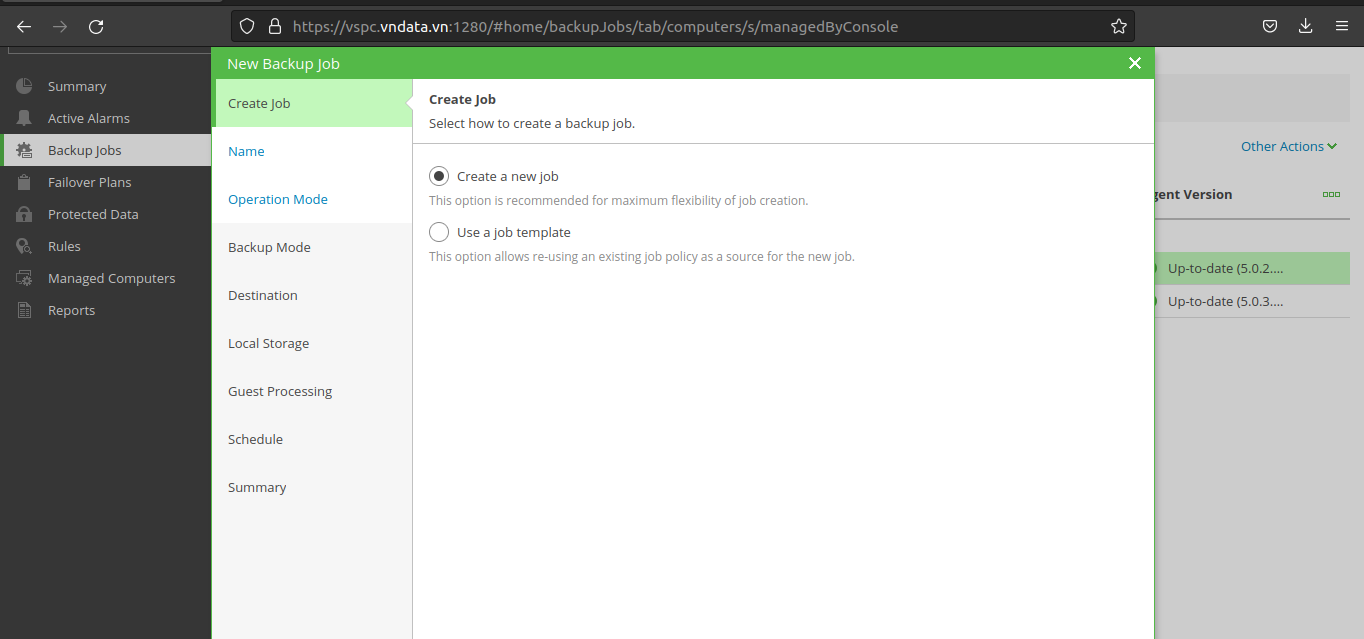Click the Summary pie chart icon in sidebar
This screenshot has width=1364, height=639.
[x=25, y=87]
